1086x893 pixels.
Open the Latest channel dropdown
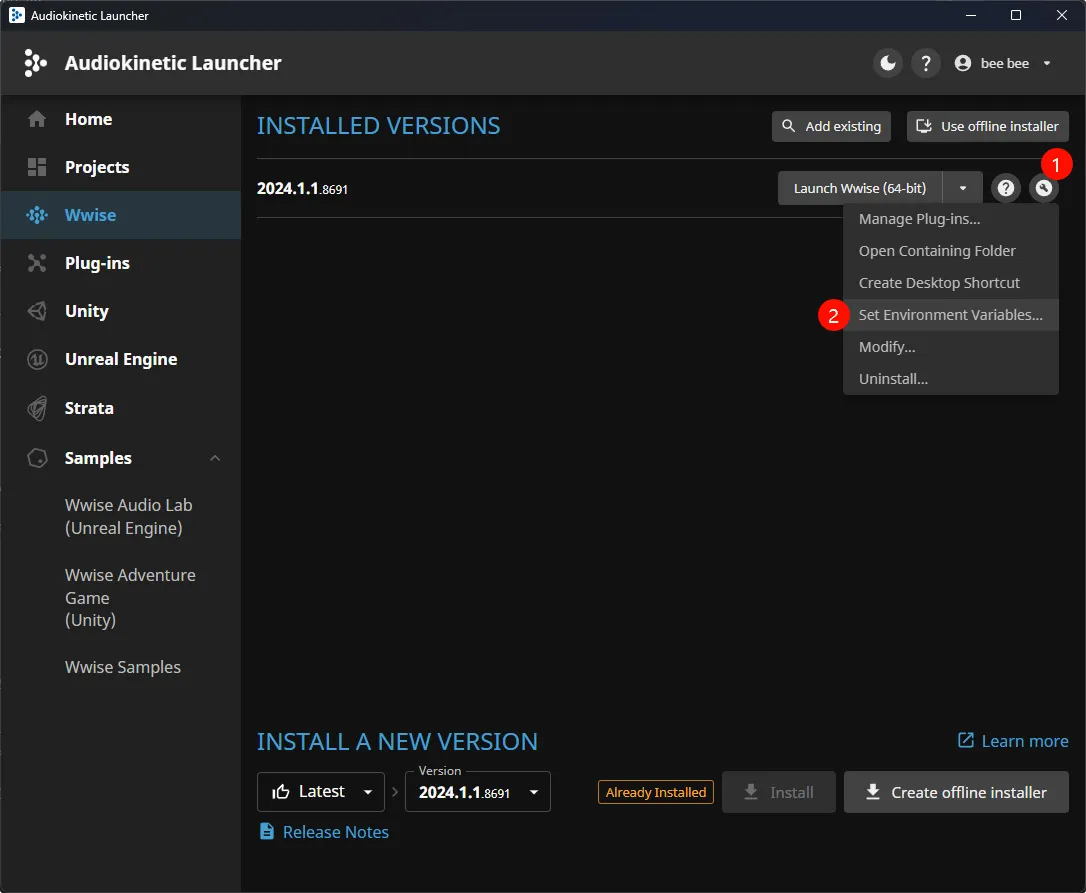[x=321, y=792]
